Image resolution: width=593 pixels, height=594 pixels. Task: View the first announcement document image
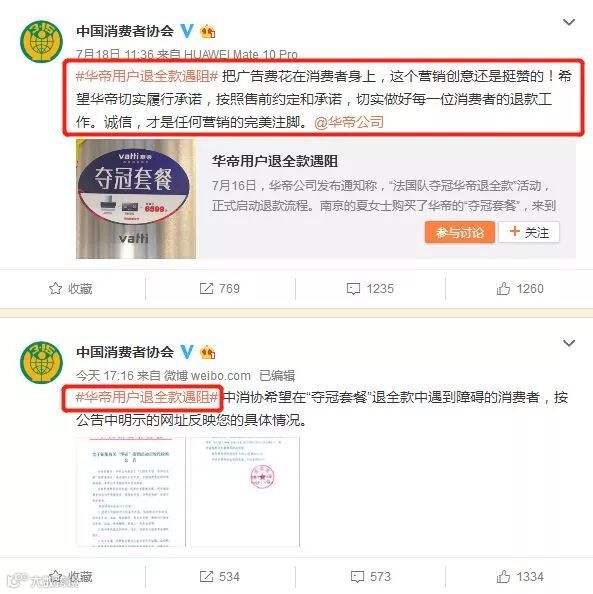pos(131,492)
